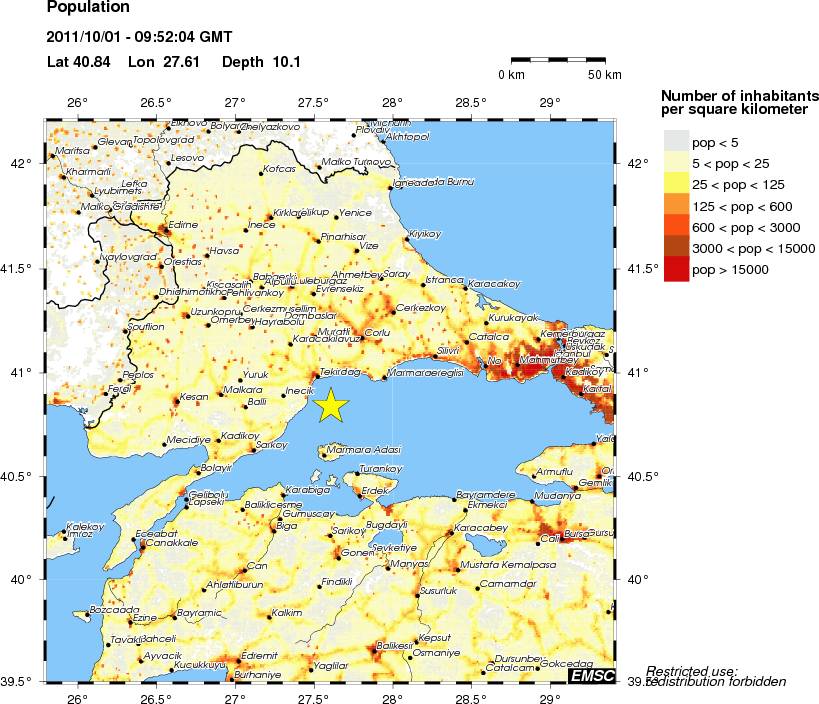Click the yellow star epicenter marker
The width and height of the screenshot is (819, 704).
click(x=332, y=405)
